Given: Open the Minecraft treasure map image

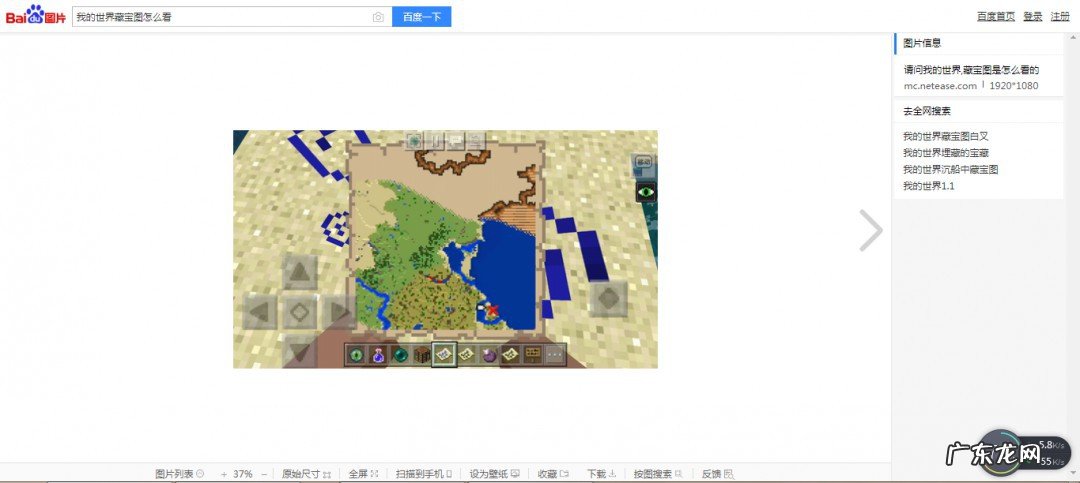Looking at the screenshot, I should (445, 249).
